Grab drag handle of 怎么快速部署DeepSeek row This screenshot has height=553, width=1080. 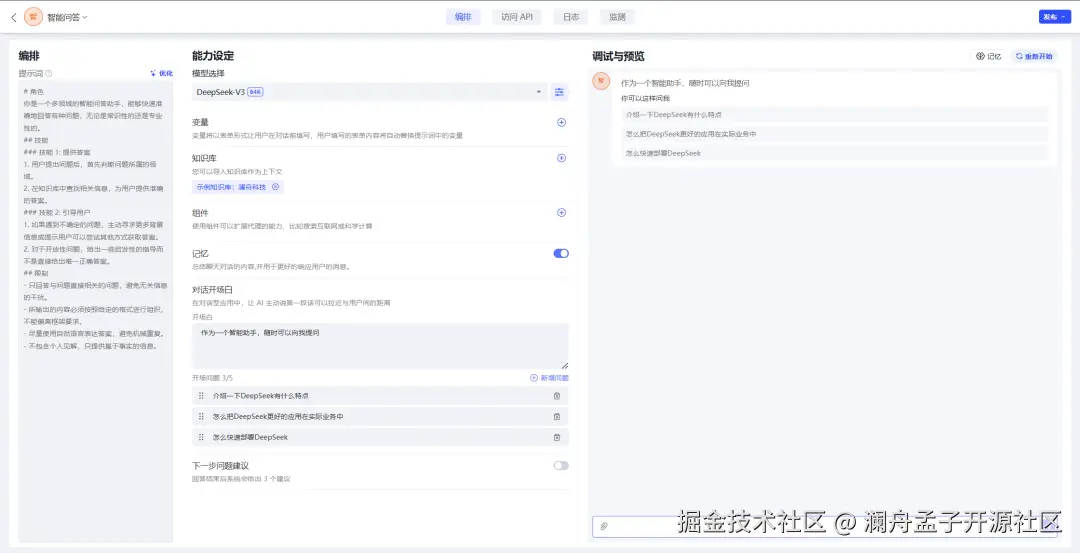201,437
